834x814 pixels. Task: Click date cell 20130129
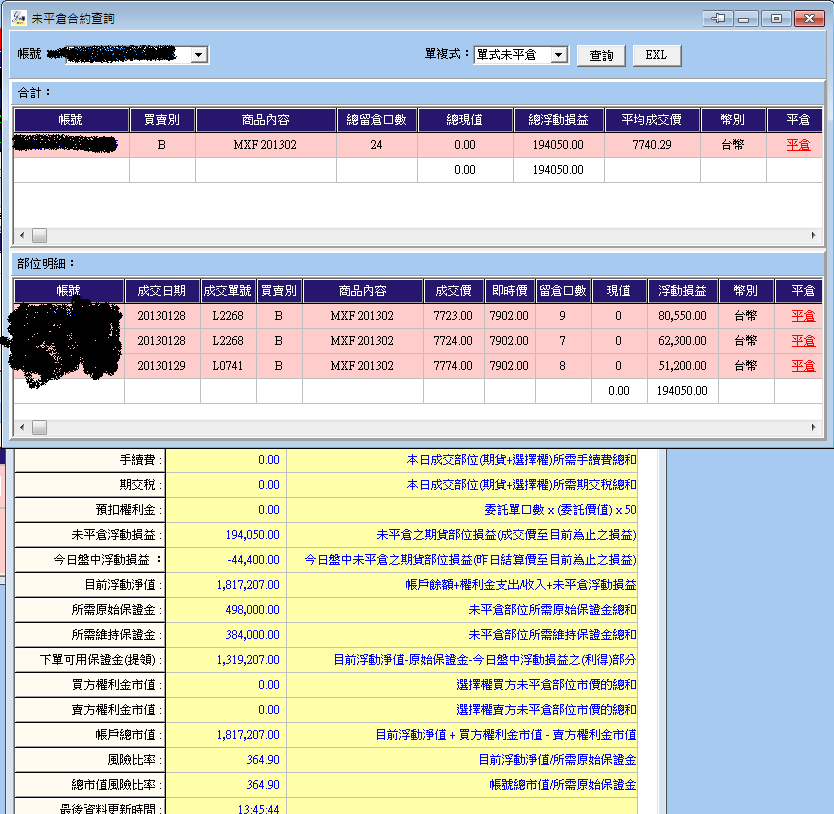coord(162,366)
